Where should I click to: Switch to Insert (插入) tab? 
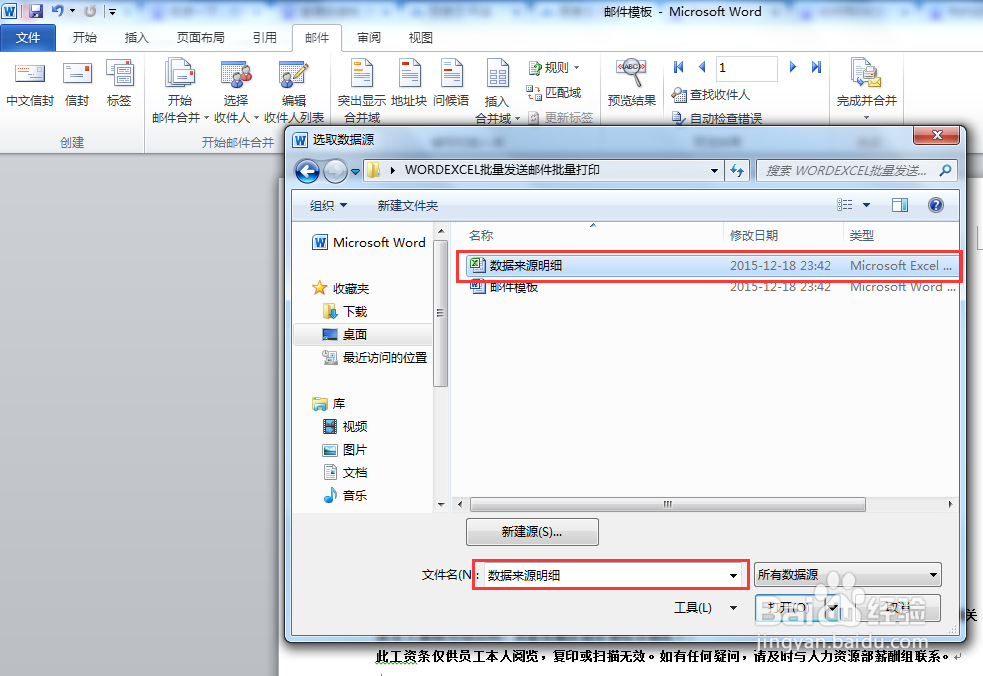pos(137,38)
